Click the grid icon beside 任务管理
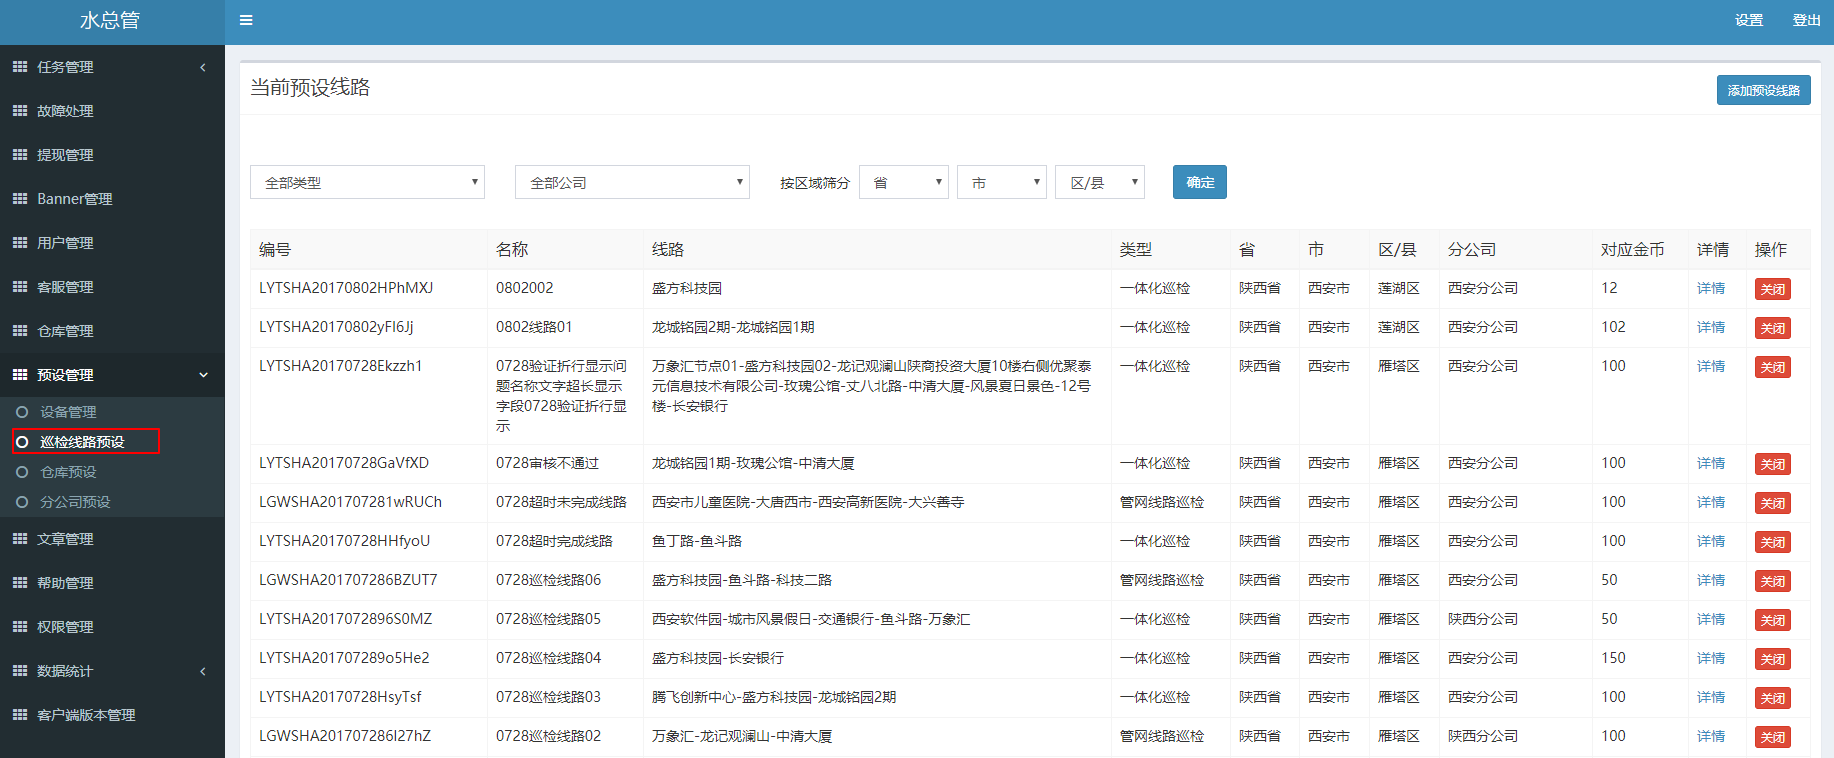Viewport: 1834px width, 758px height. pyautogui.click(x=20, y=67)
